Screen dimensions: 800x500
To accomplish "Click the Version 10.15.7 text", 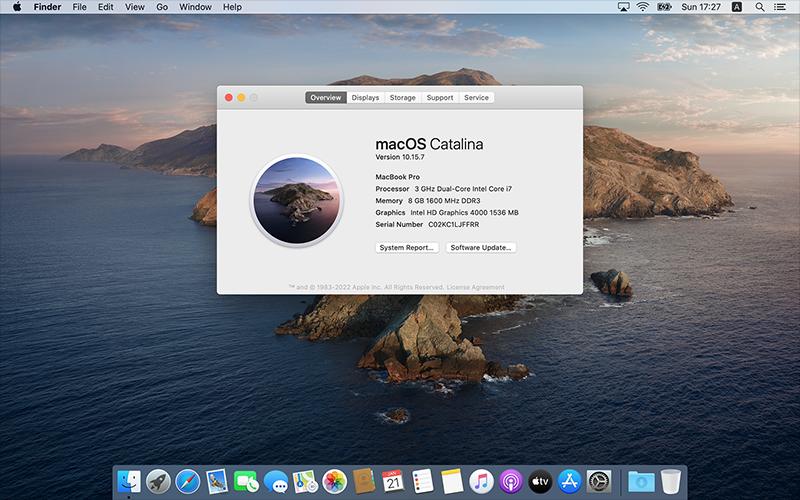I will (x=399, y=157).
